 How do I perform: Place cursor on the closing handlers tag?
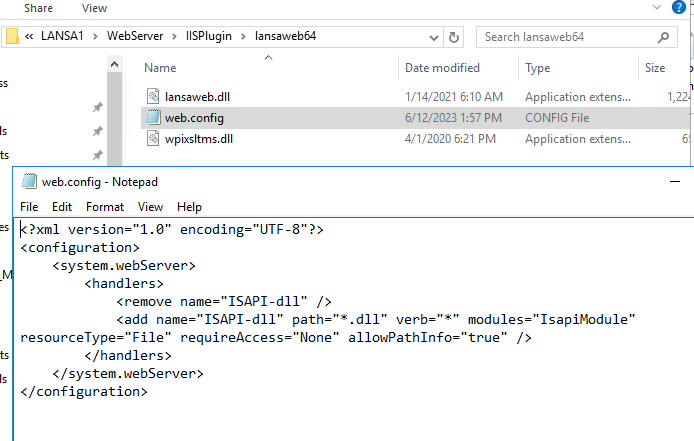tap(128, 356)
